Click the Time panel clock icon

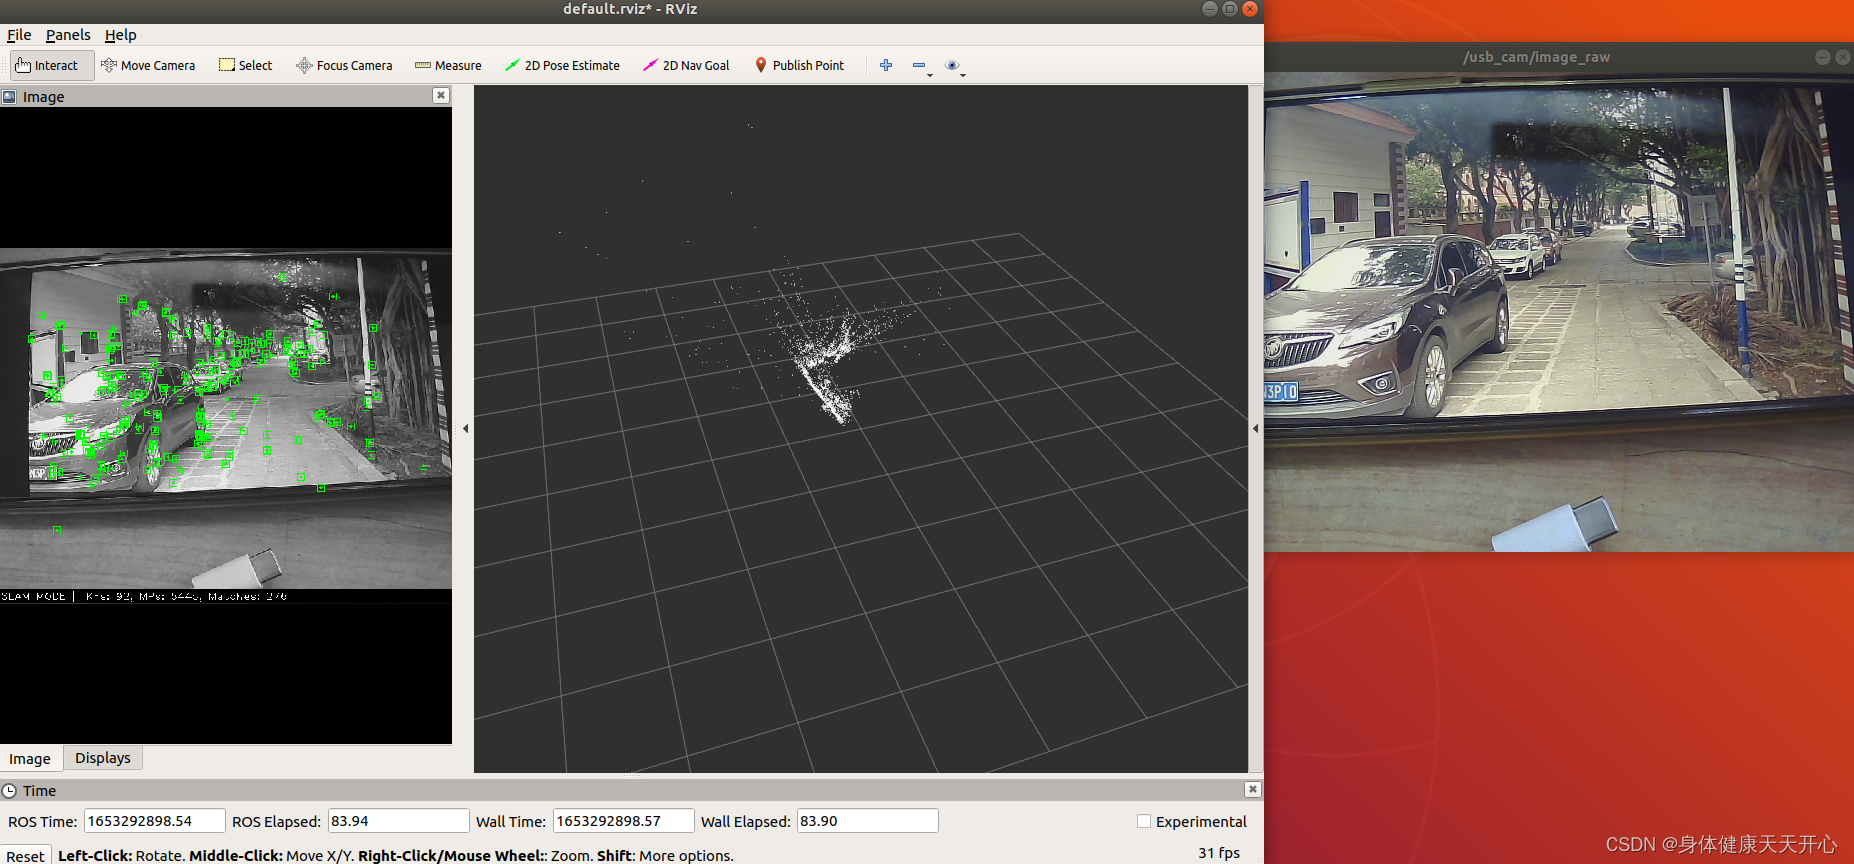click(x=9, y=791)
